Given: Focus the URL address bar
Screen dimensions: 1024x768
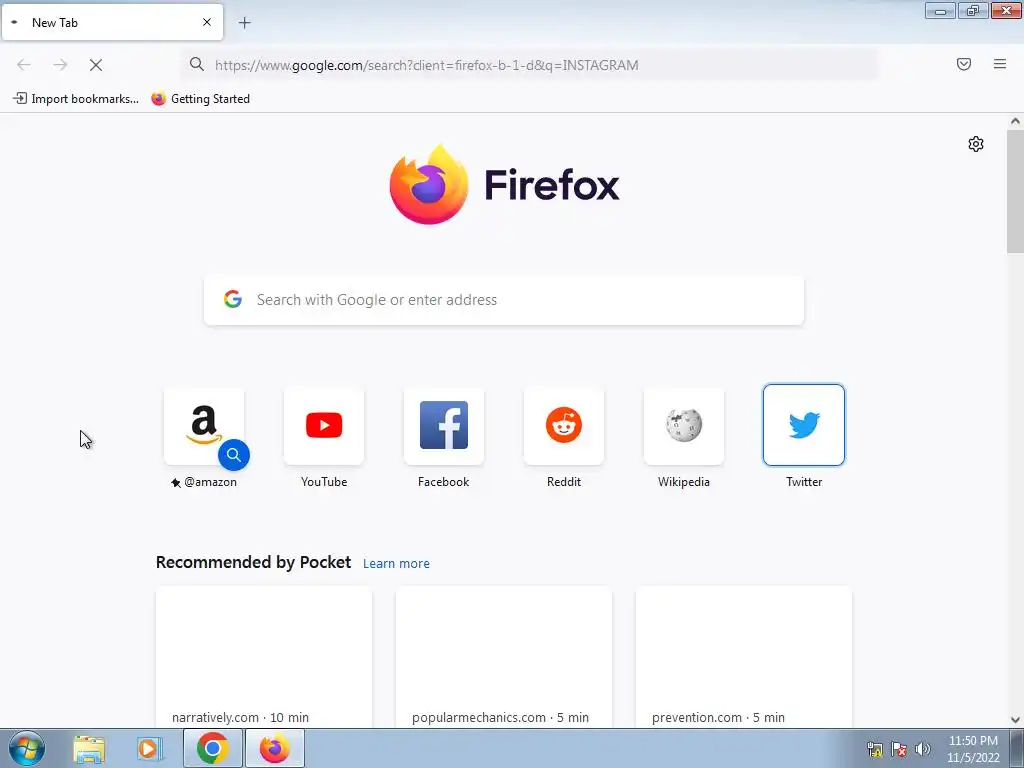Looking at the screenshot, I should click(x=529, y=65).
